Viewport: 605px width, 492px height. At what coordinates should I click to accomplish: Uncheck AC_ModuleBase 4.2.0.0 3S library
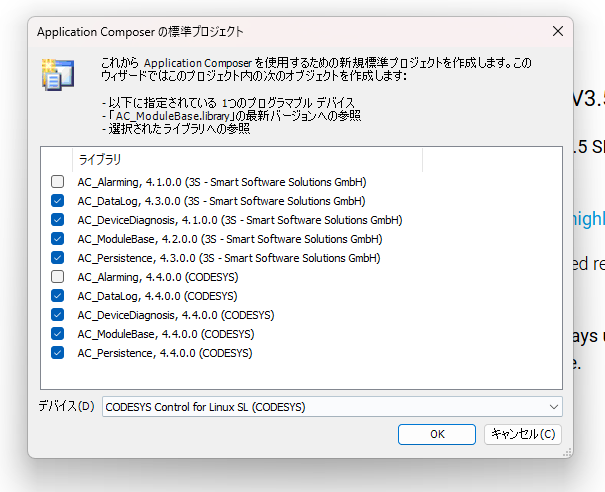57,238
